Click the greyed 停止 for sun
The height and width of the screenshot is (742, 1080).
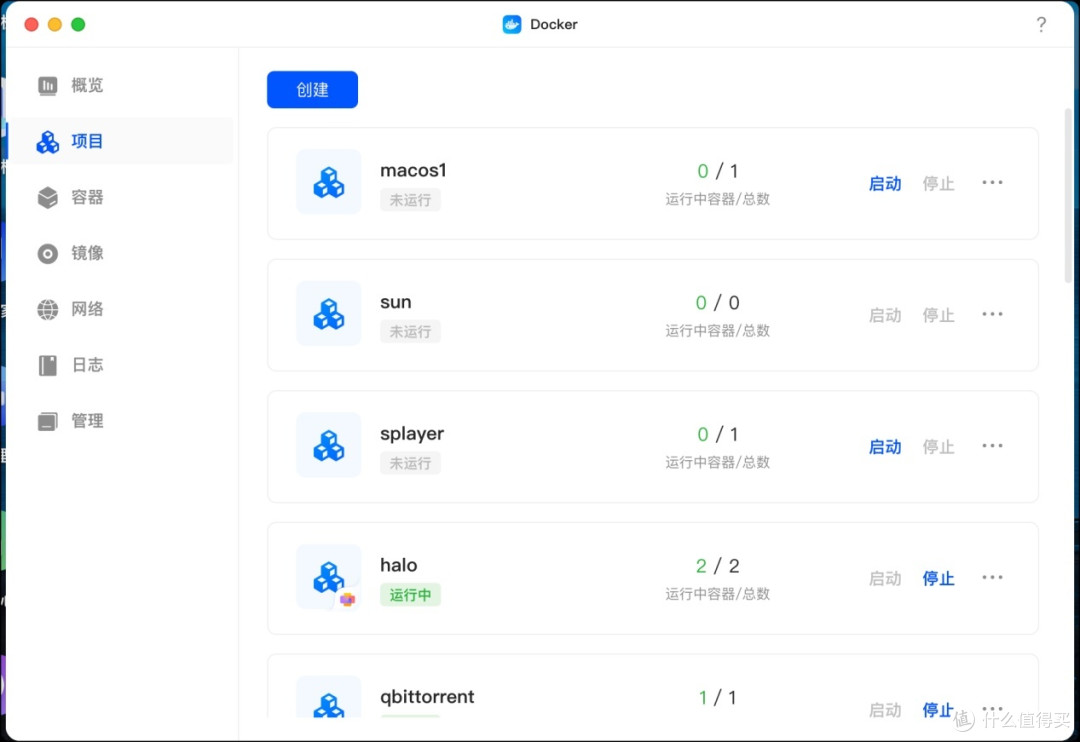coord(938,316)
